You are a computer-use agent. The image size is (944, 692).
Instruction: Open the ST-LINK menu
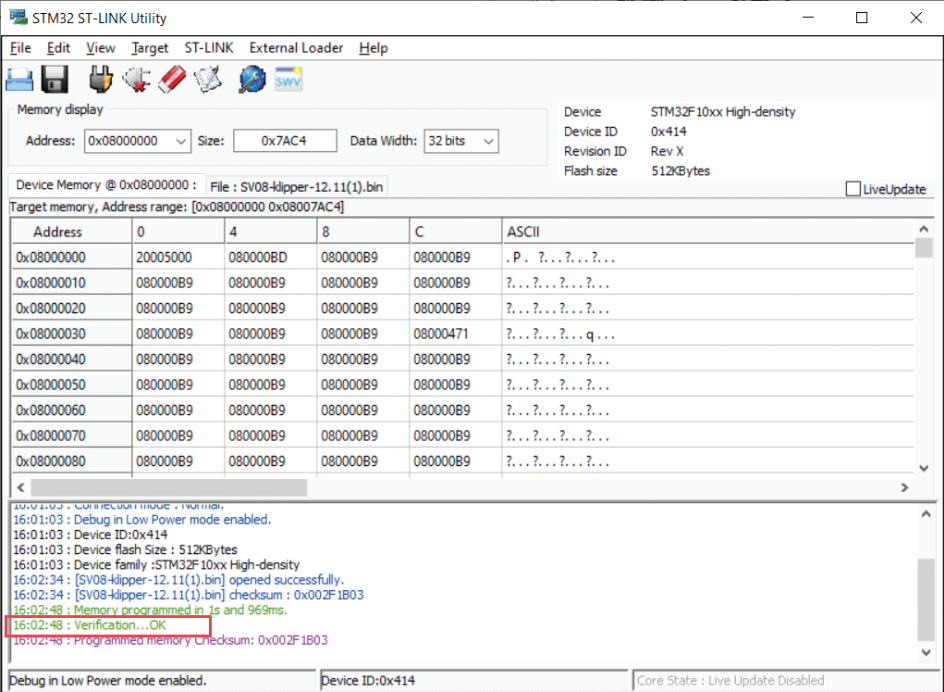[207, 48]
